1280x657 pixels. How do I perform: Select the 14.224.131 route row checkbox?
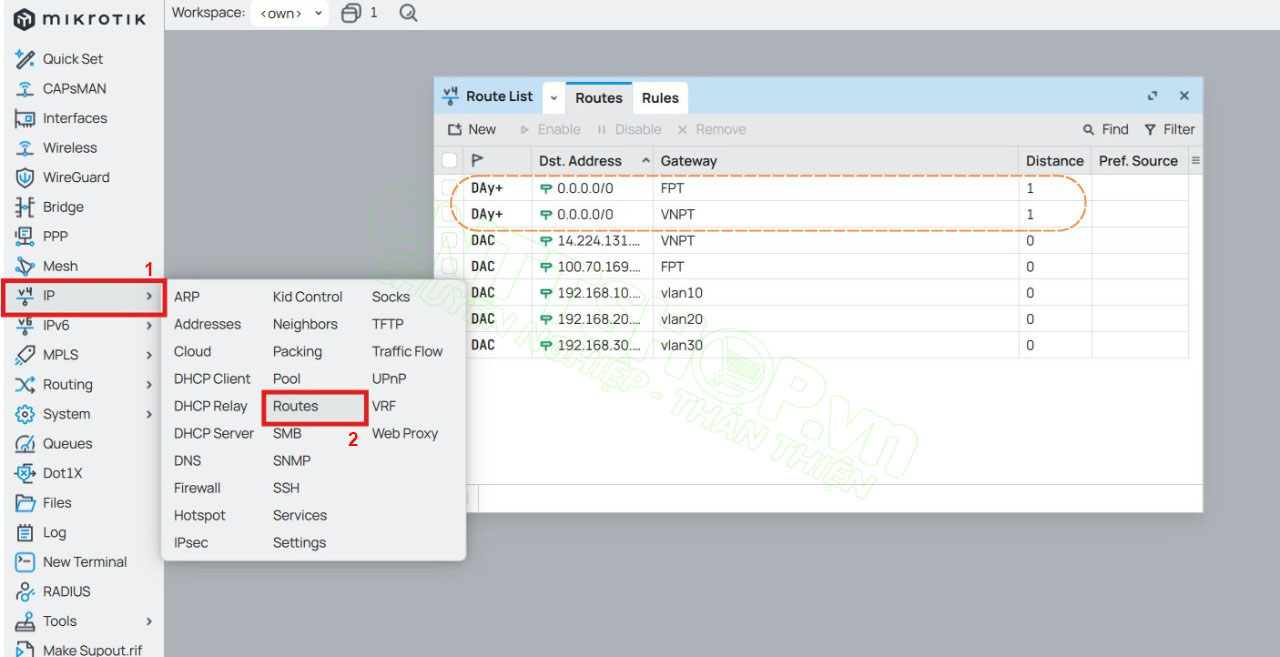click(448, 240)
